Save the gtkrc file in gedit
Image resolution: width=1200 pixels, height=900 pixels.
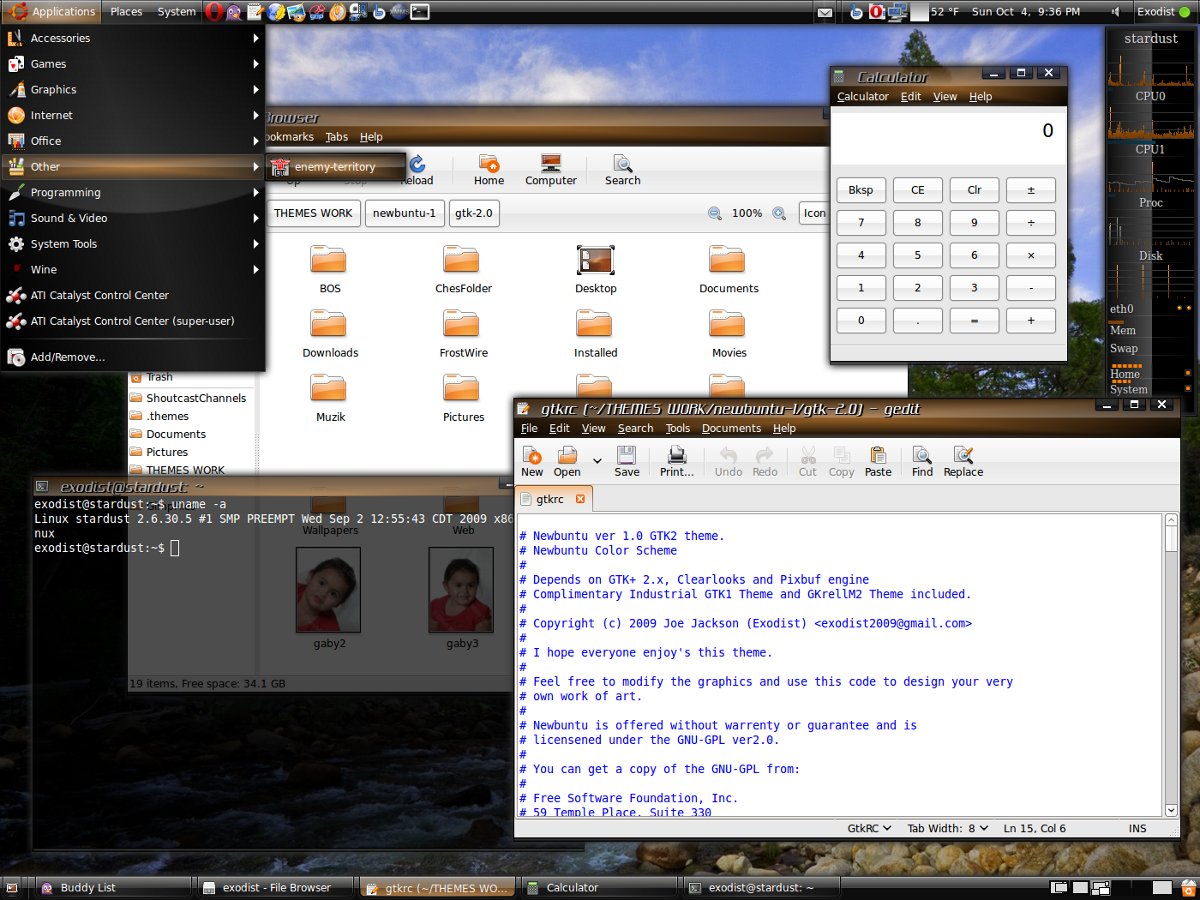click(x=627, y=462)
